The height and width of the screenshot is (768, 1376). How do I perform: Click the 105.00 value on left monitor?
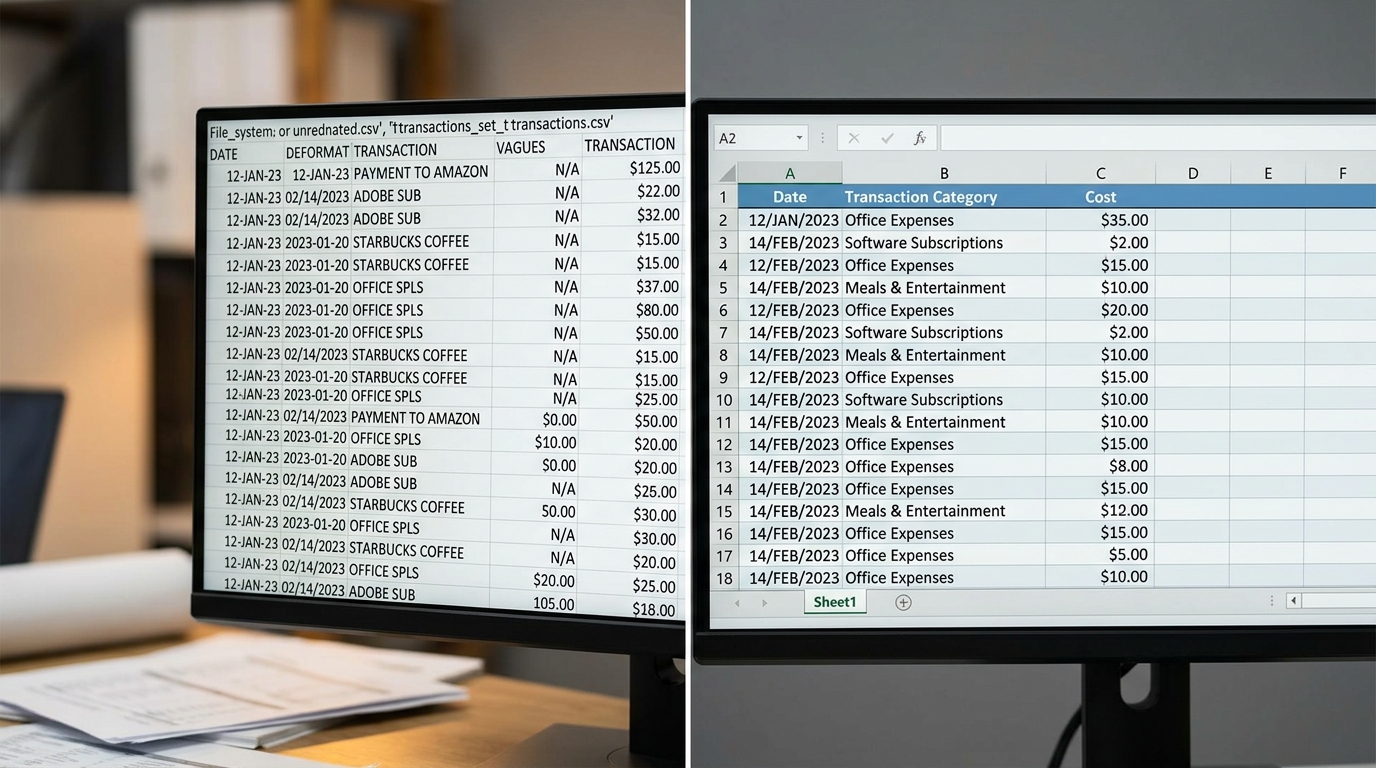pyautogui.click(x=552, y=604)
